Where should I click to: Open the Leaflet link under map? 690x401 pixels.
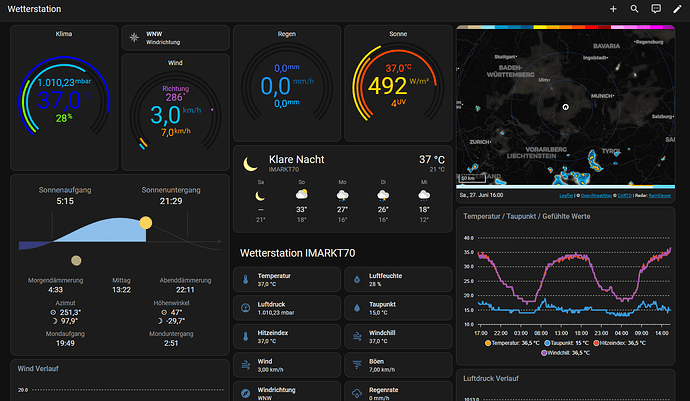(x=566, y=195)
